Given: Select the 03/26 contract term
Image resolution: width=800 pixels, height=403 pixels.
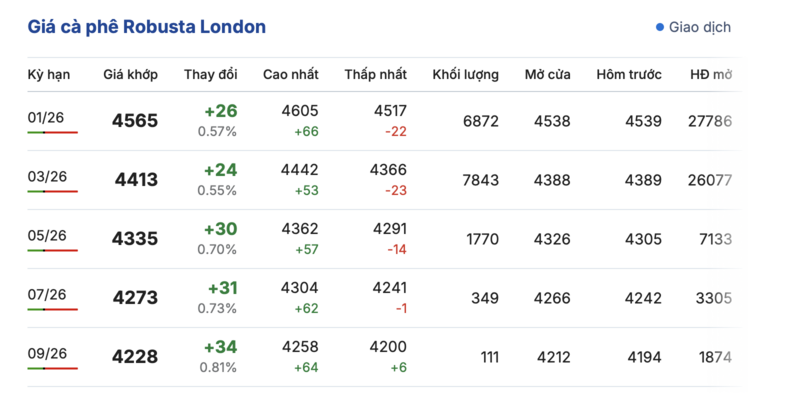Looking at the screenshot, I should pos(47,176).
